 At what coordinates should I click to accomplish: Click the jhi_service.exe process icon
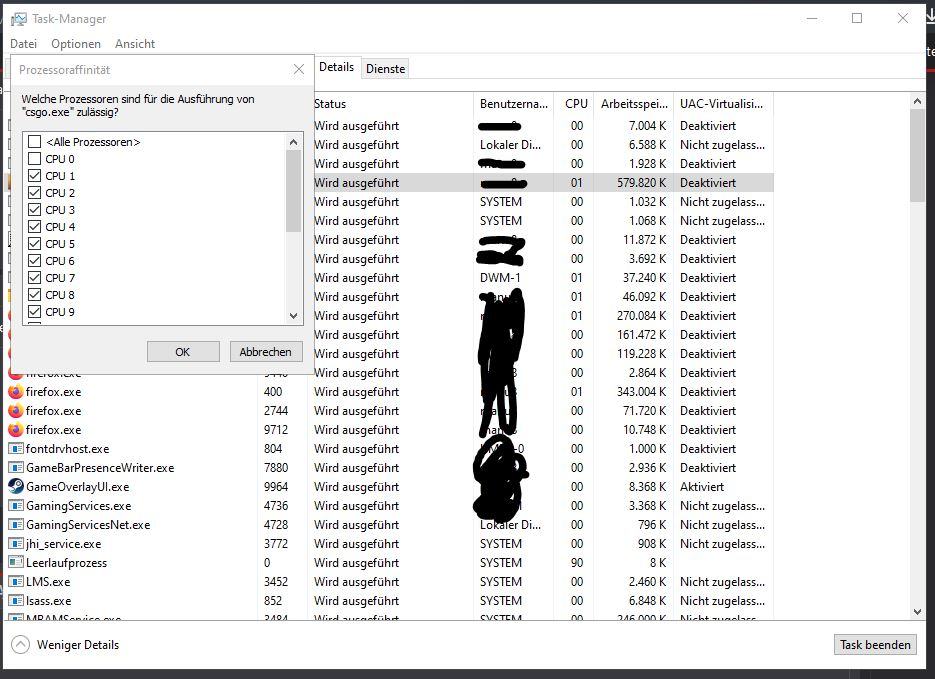click(16, 544)
